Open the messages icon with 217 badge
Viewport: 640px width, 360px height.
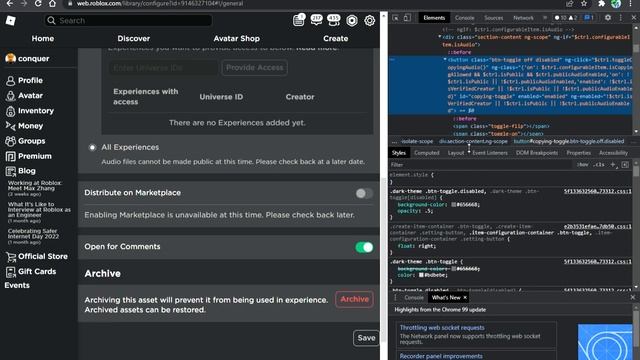(316, 20)
